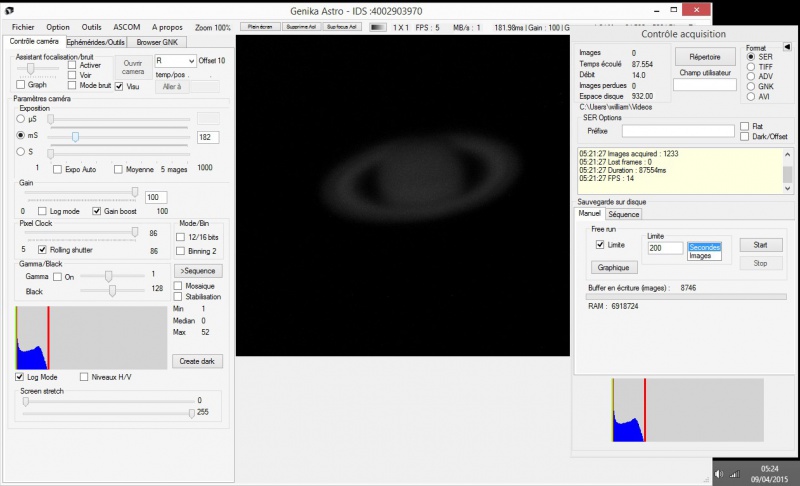Click the Genika Astro app icon in title bar
The height and width of the screenshot is (486, 800).
tap(9, 10)
